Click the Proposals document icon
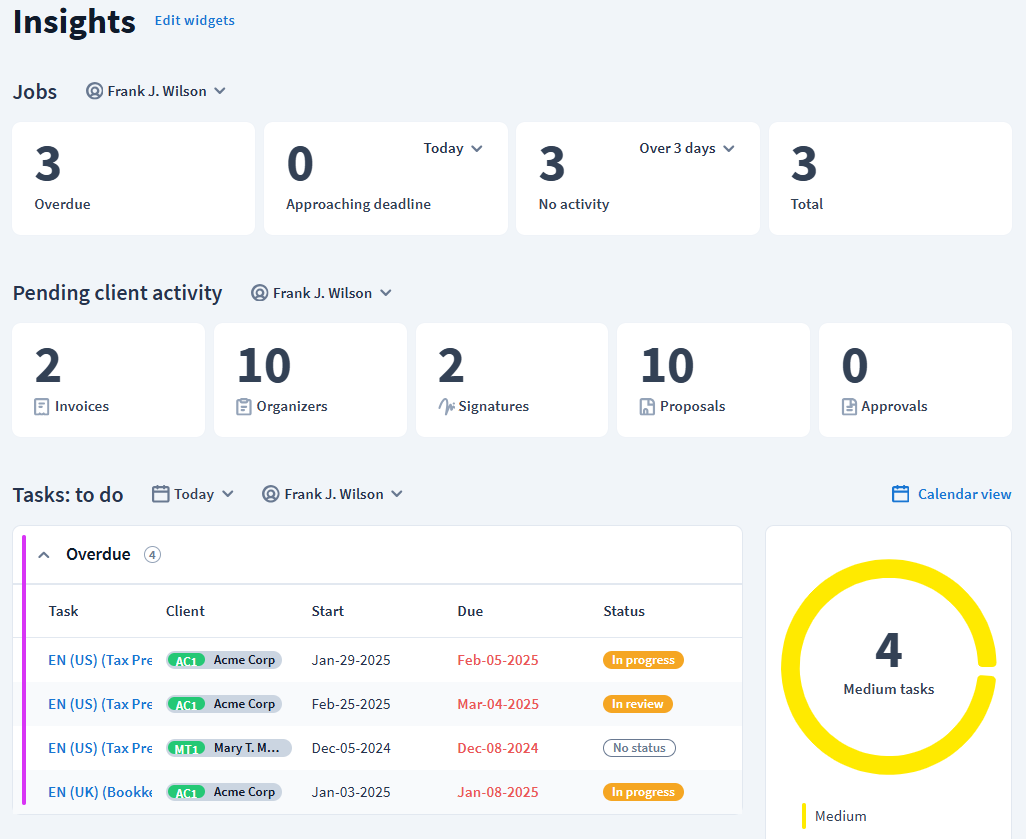 (647, 407)
